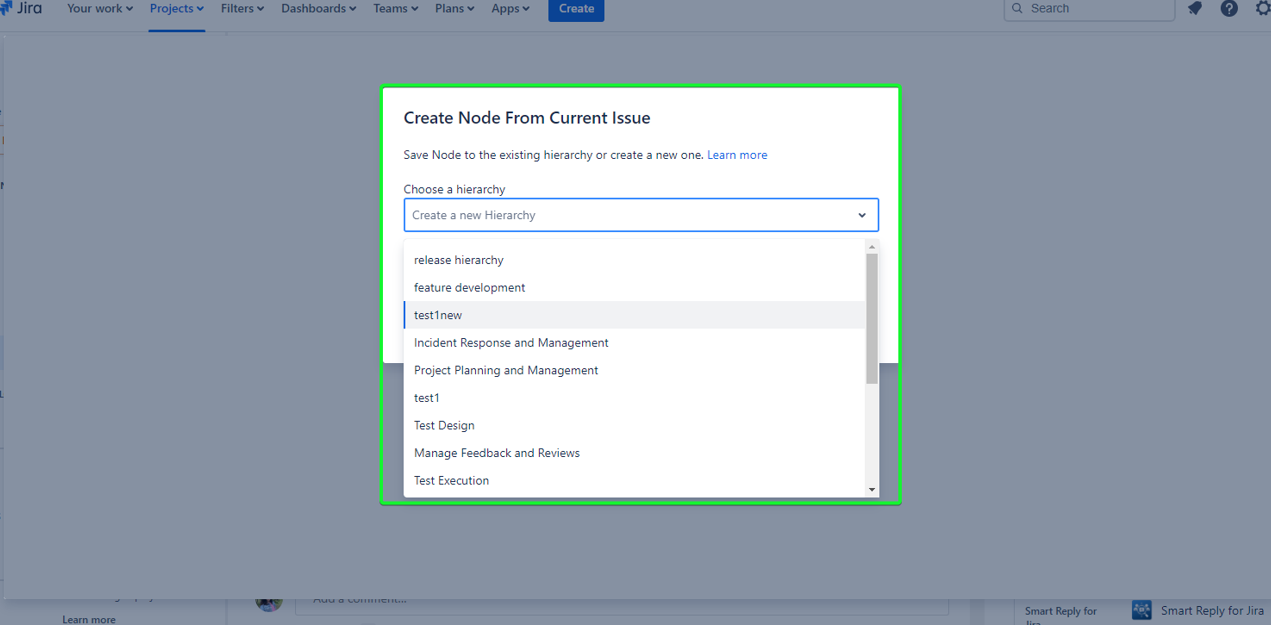Open the settings gear icon
Screen dimensions: 1271x625
pos(1262,8)
